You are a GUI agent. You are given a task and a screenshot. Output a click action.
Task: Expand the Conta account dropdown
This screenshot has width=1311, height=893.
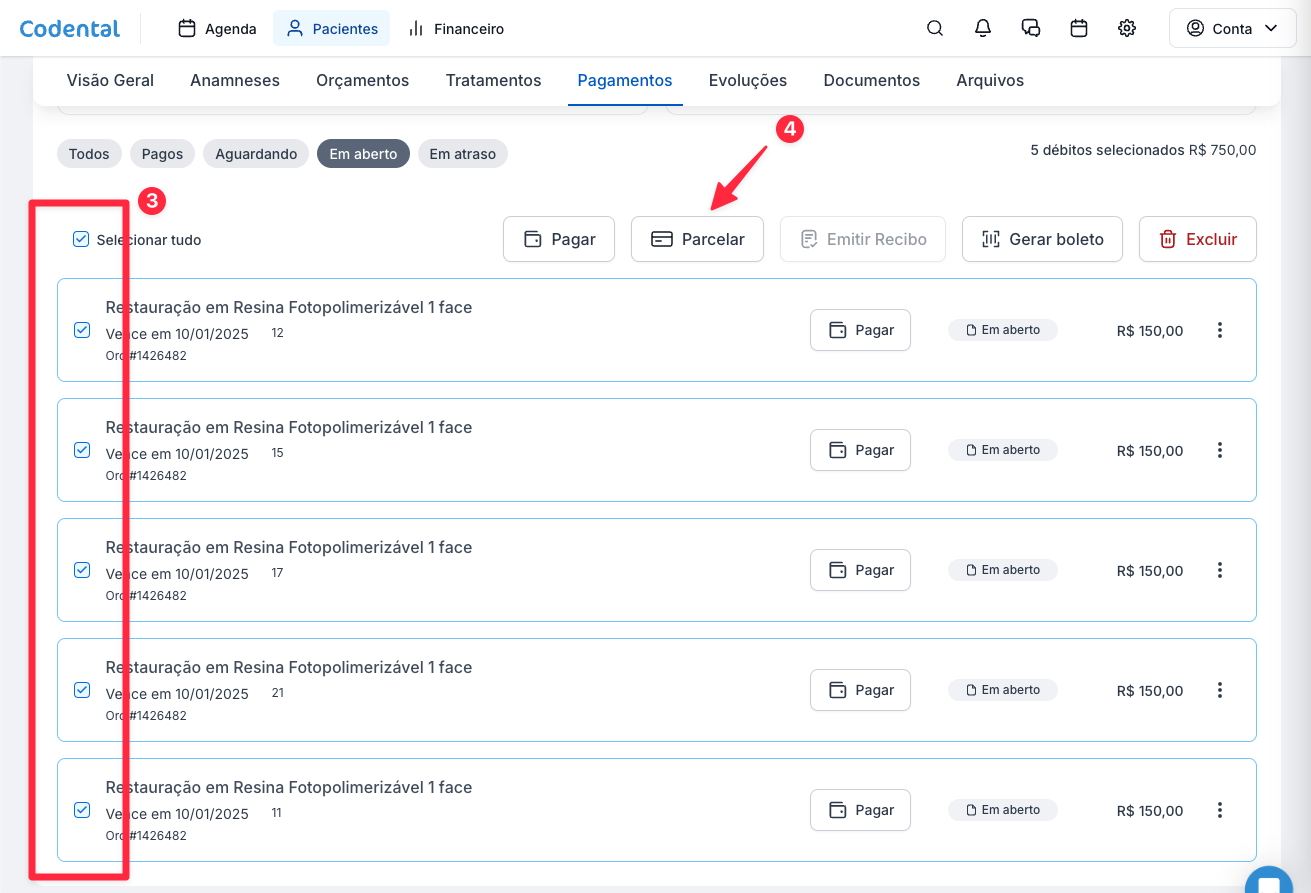[x=1232, y=29]
